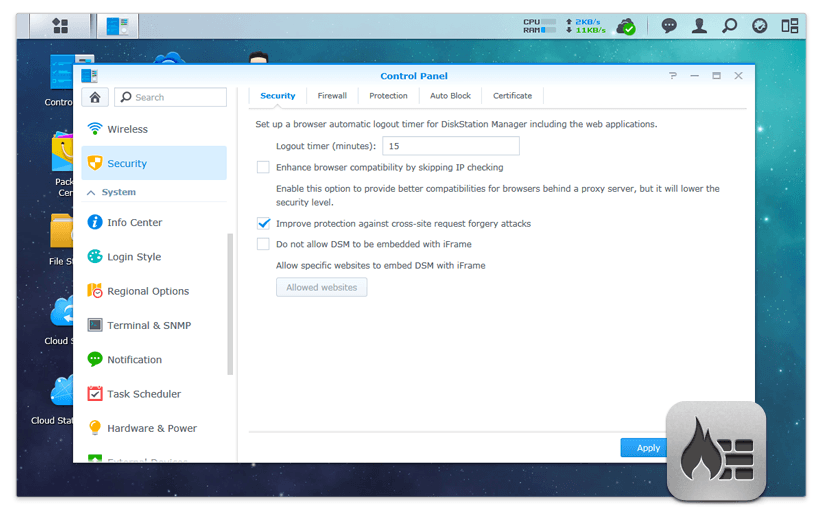This screenshot has height=509, width=823.
Task: Click the Notification green bubble icon
Action: click(x=95, y=359)
